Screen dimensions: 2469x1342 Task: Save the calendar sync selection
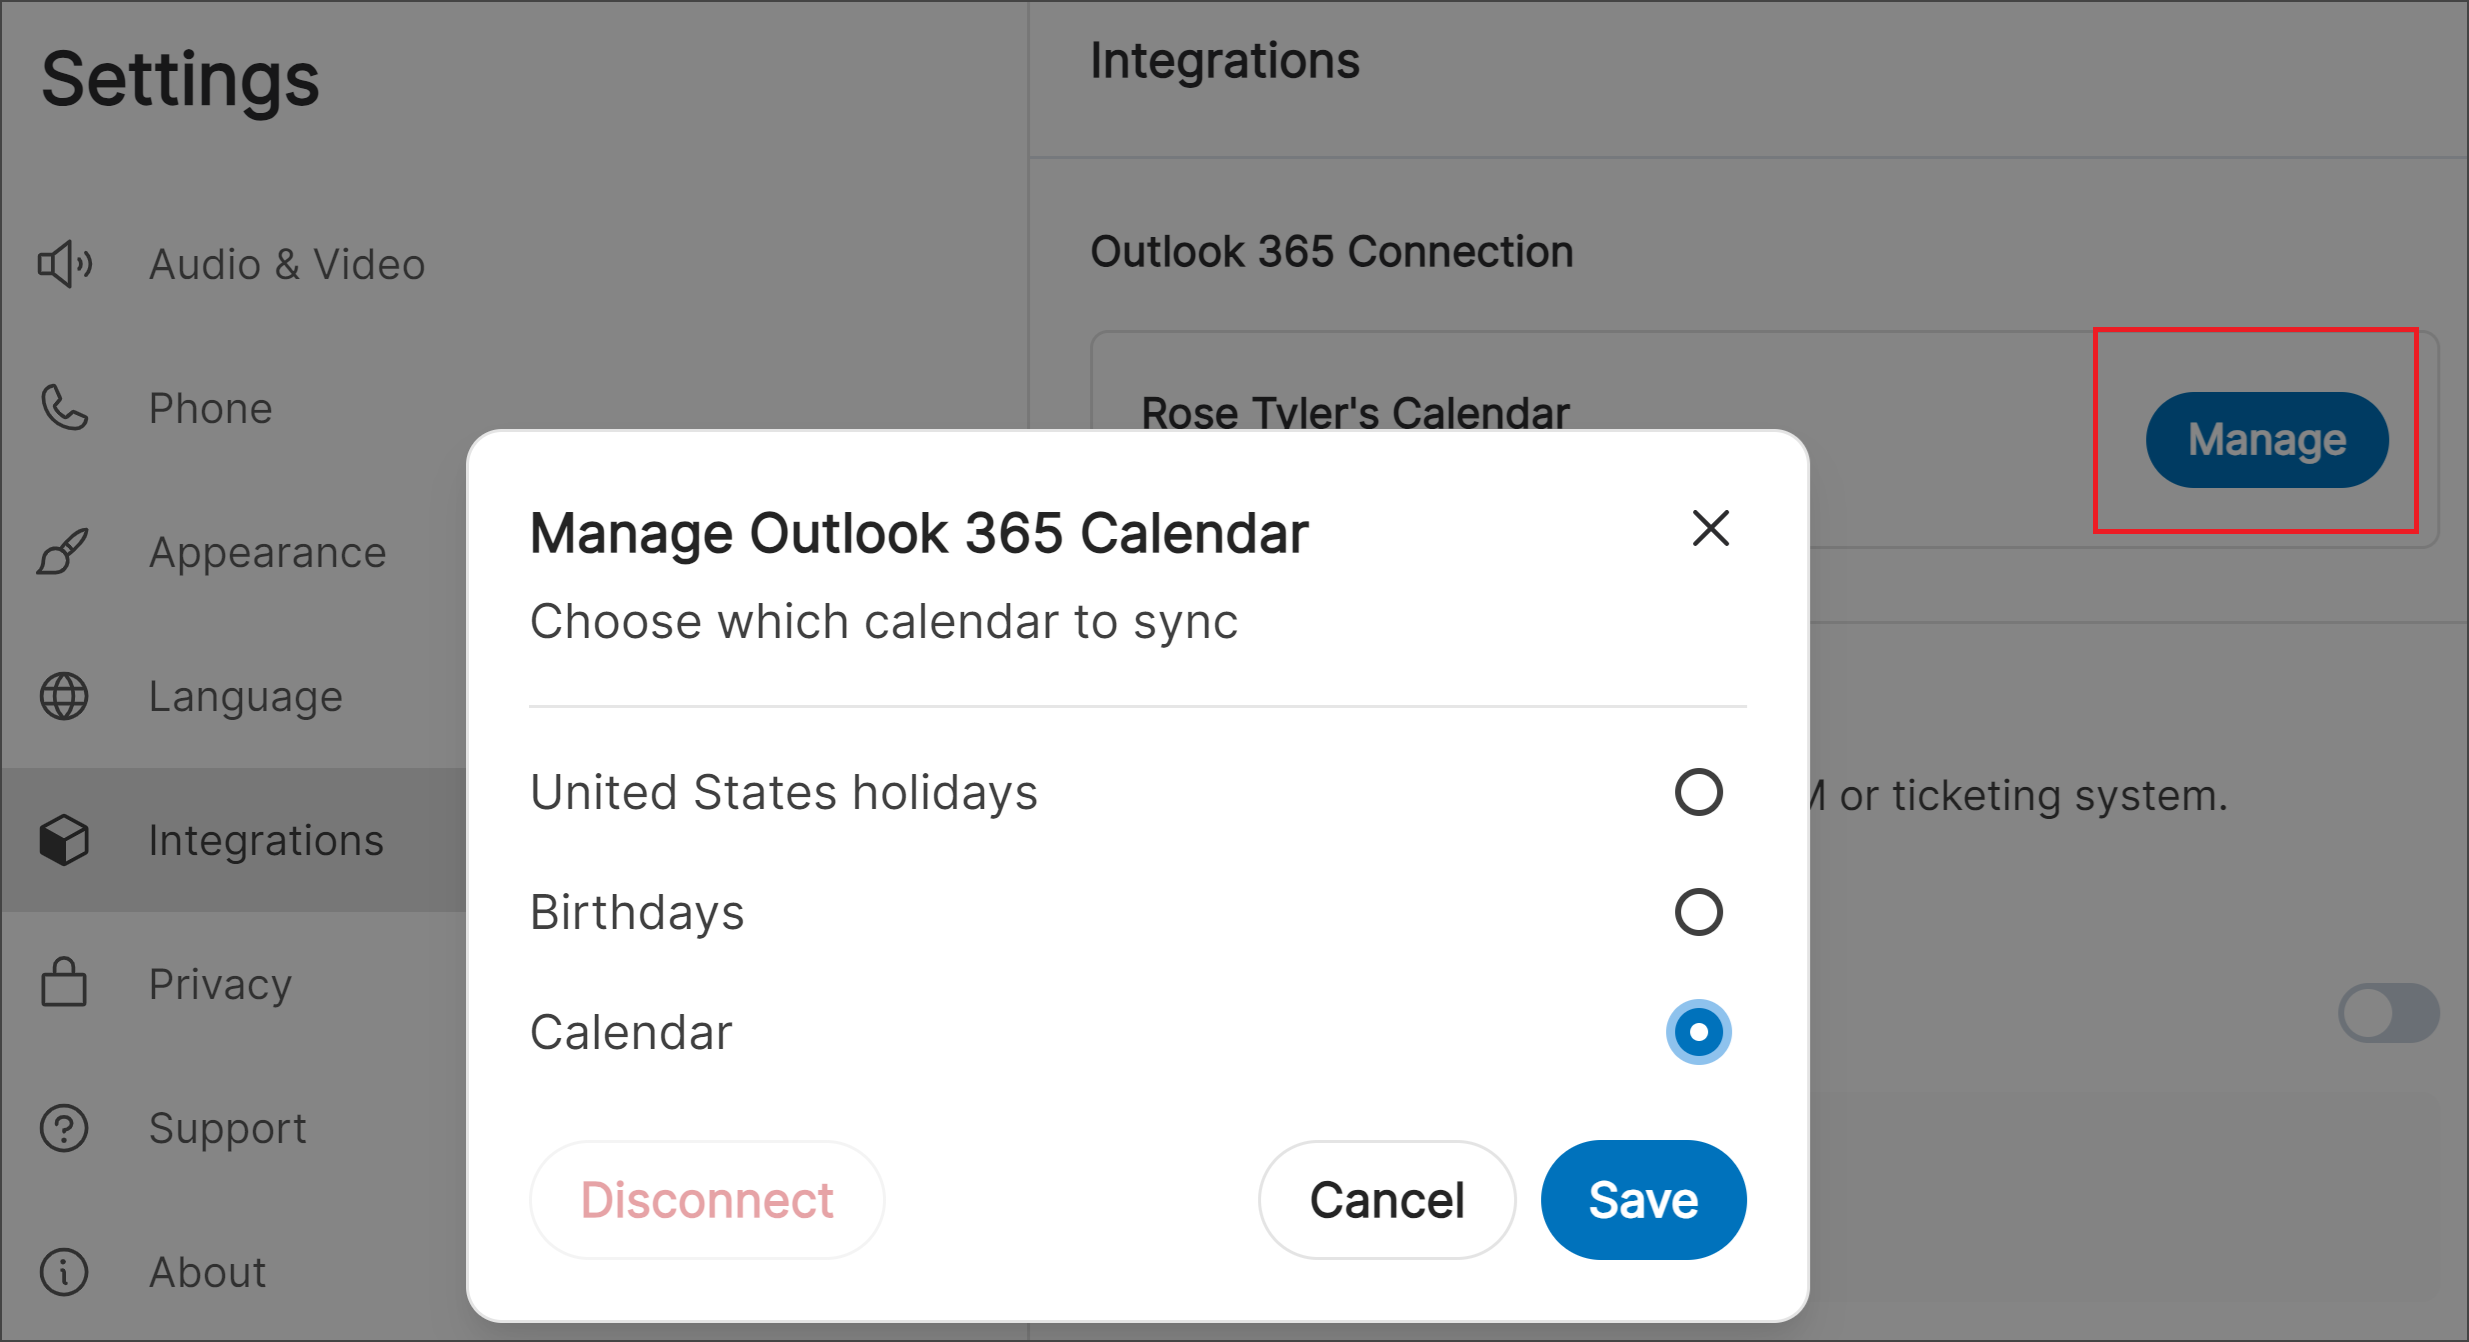point(1642,1199)
